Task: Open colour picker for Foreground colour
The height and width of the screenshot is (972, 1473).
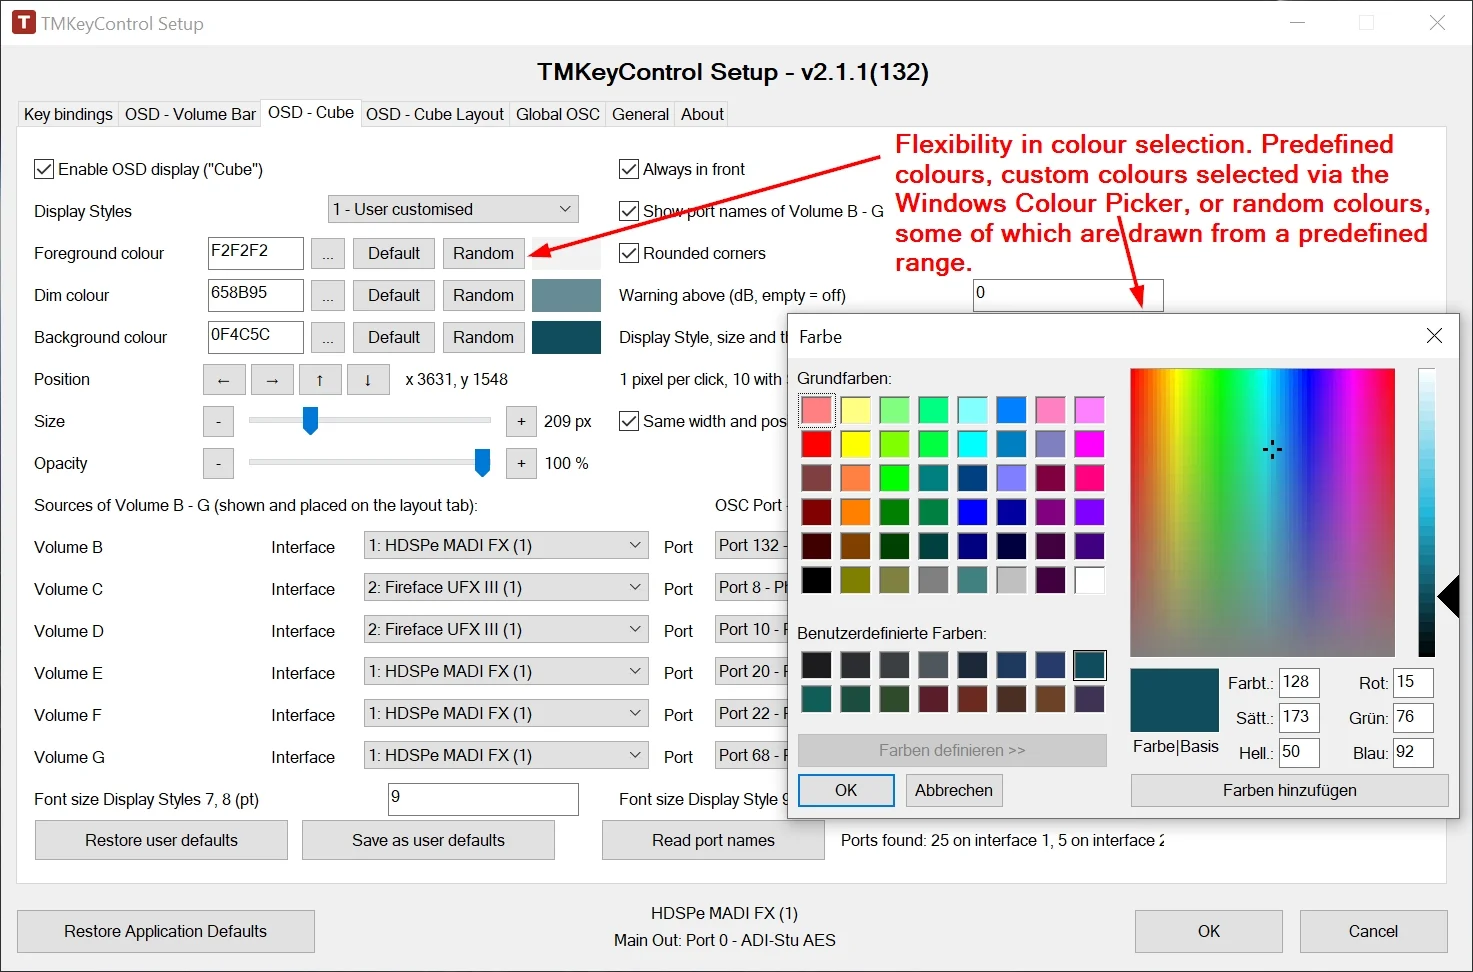Action: [328, 254]
